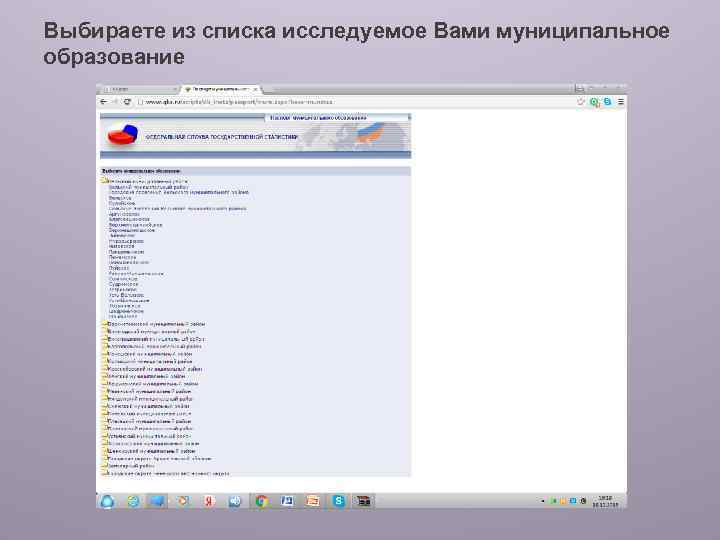Click the red circular extension icon
Image resolution: width=720 pixels, height=540 pixels.
pos(581,102)
